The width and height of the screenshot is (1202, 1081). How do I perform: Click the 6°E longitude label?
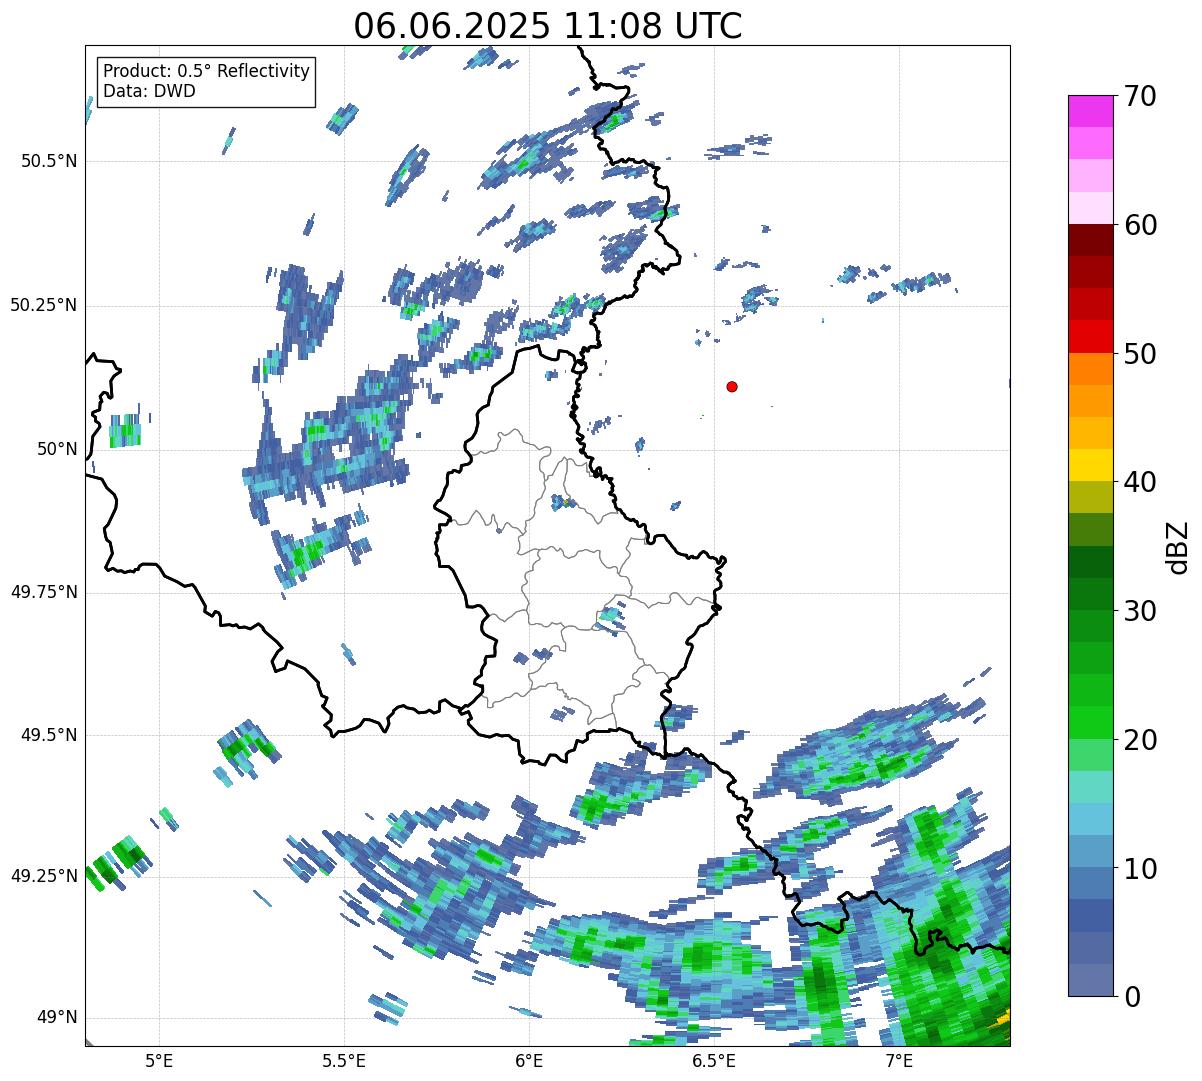click(529, 1061)
